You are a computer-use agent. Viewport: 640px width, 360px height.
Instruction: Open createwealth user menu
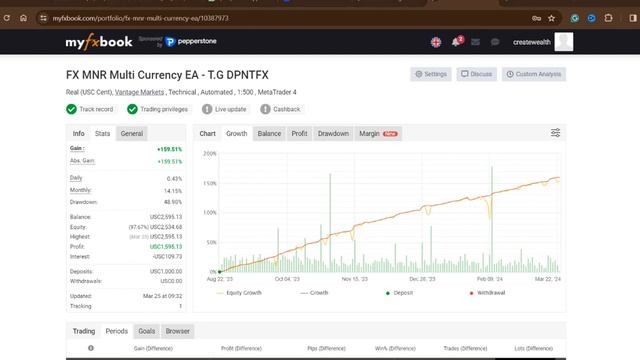[531, 42]
